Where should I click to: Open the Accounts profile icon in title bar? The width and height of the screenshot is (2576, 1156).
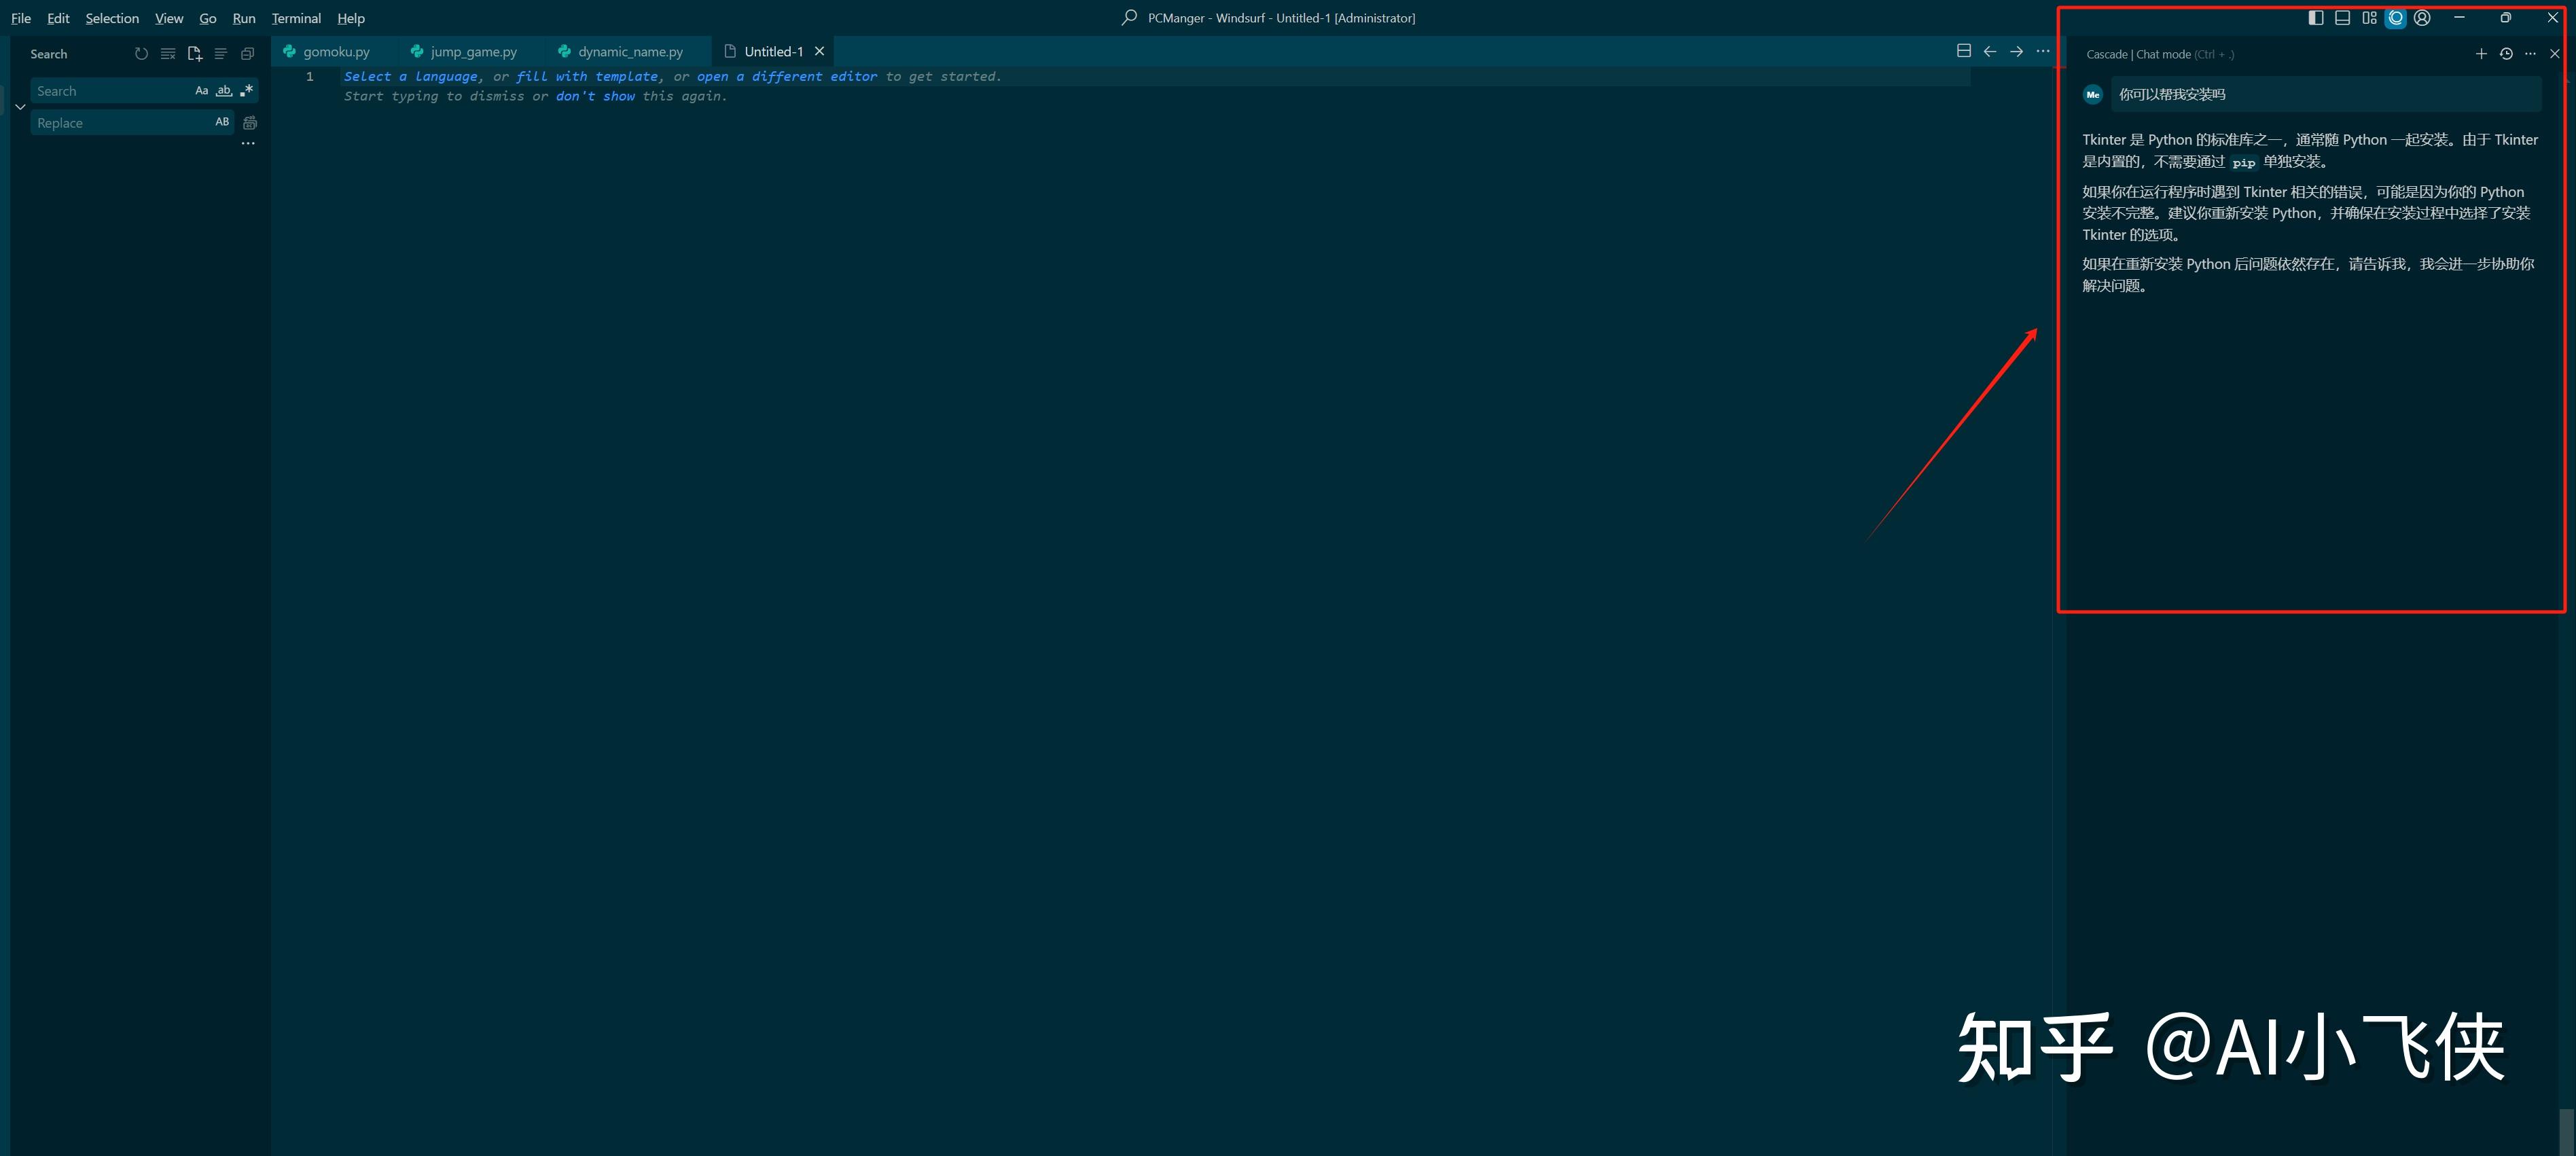[2422, 18]
